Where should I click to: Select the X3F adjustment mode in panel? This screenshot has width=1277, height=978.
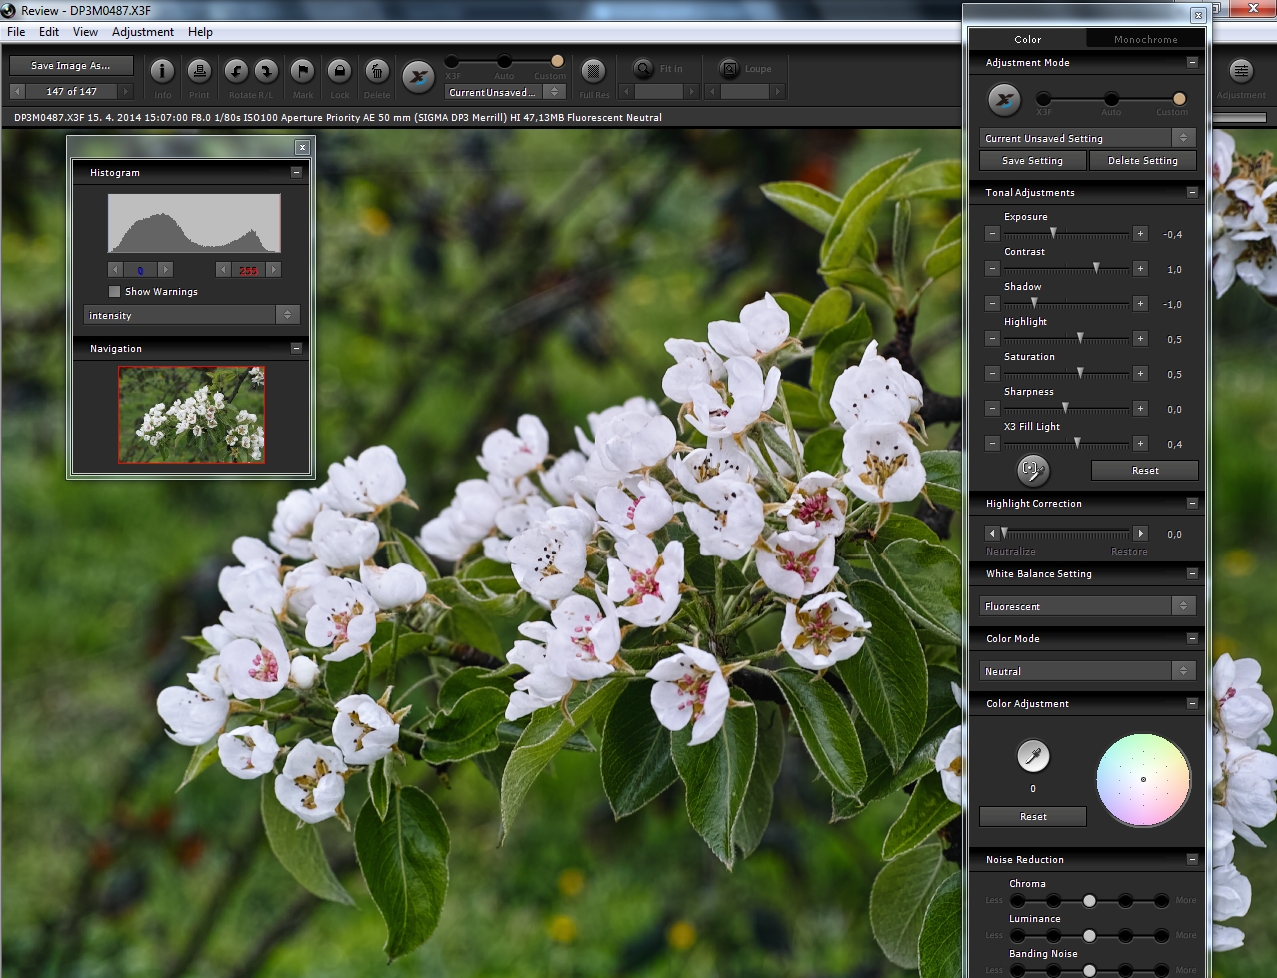pos(1044,98)
